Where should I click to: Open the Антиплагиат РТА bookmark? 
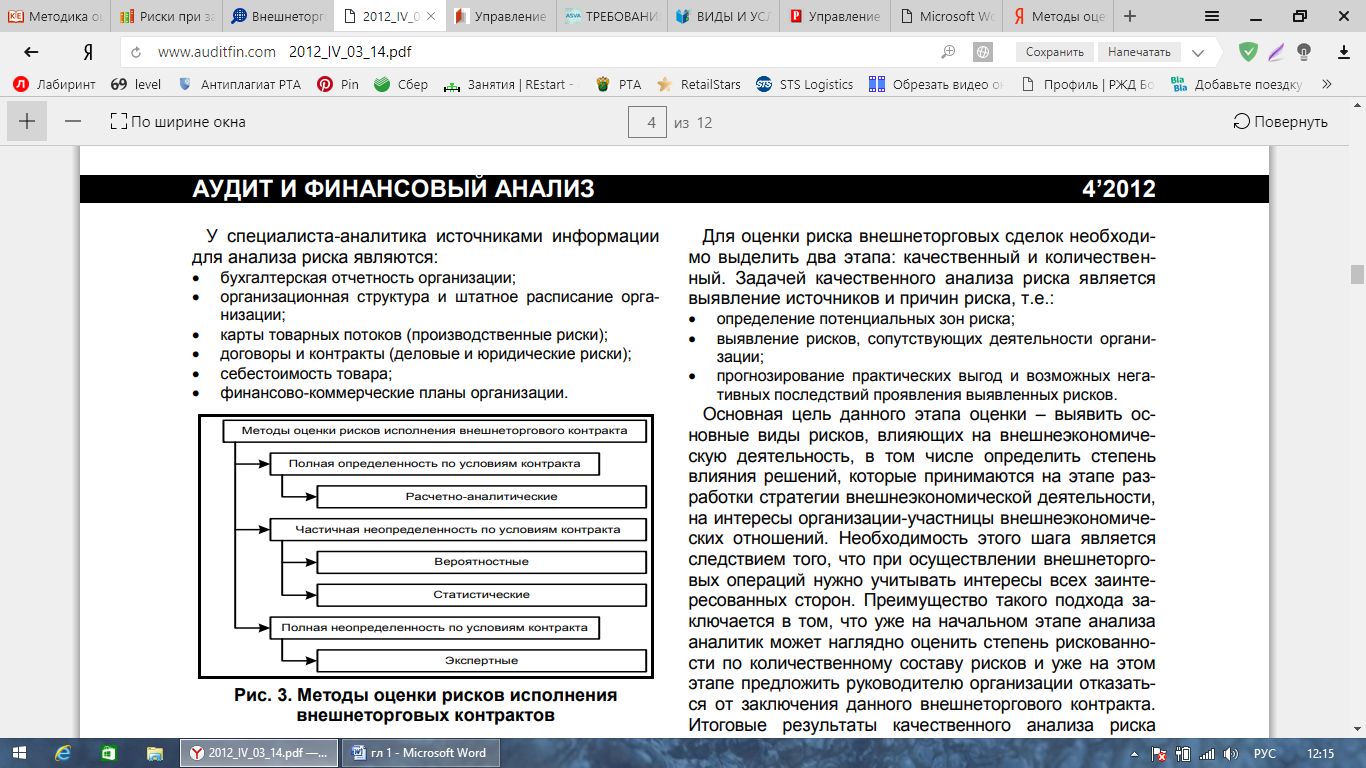(239, 85)
